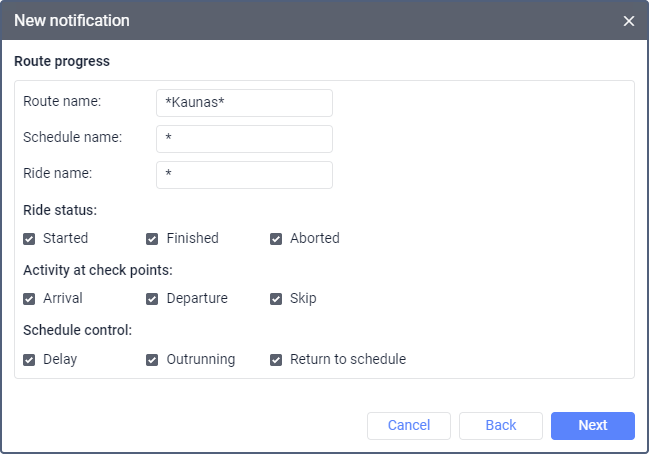Image resolution: width=649 pixels, height=454 pixels.
Task: Toggle the Finished ride status checkbox
Action: click(x=153, y=239)
